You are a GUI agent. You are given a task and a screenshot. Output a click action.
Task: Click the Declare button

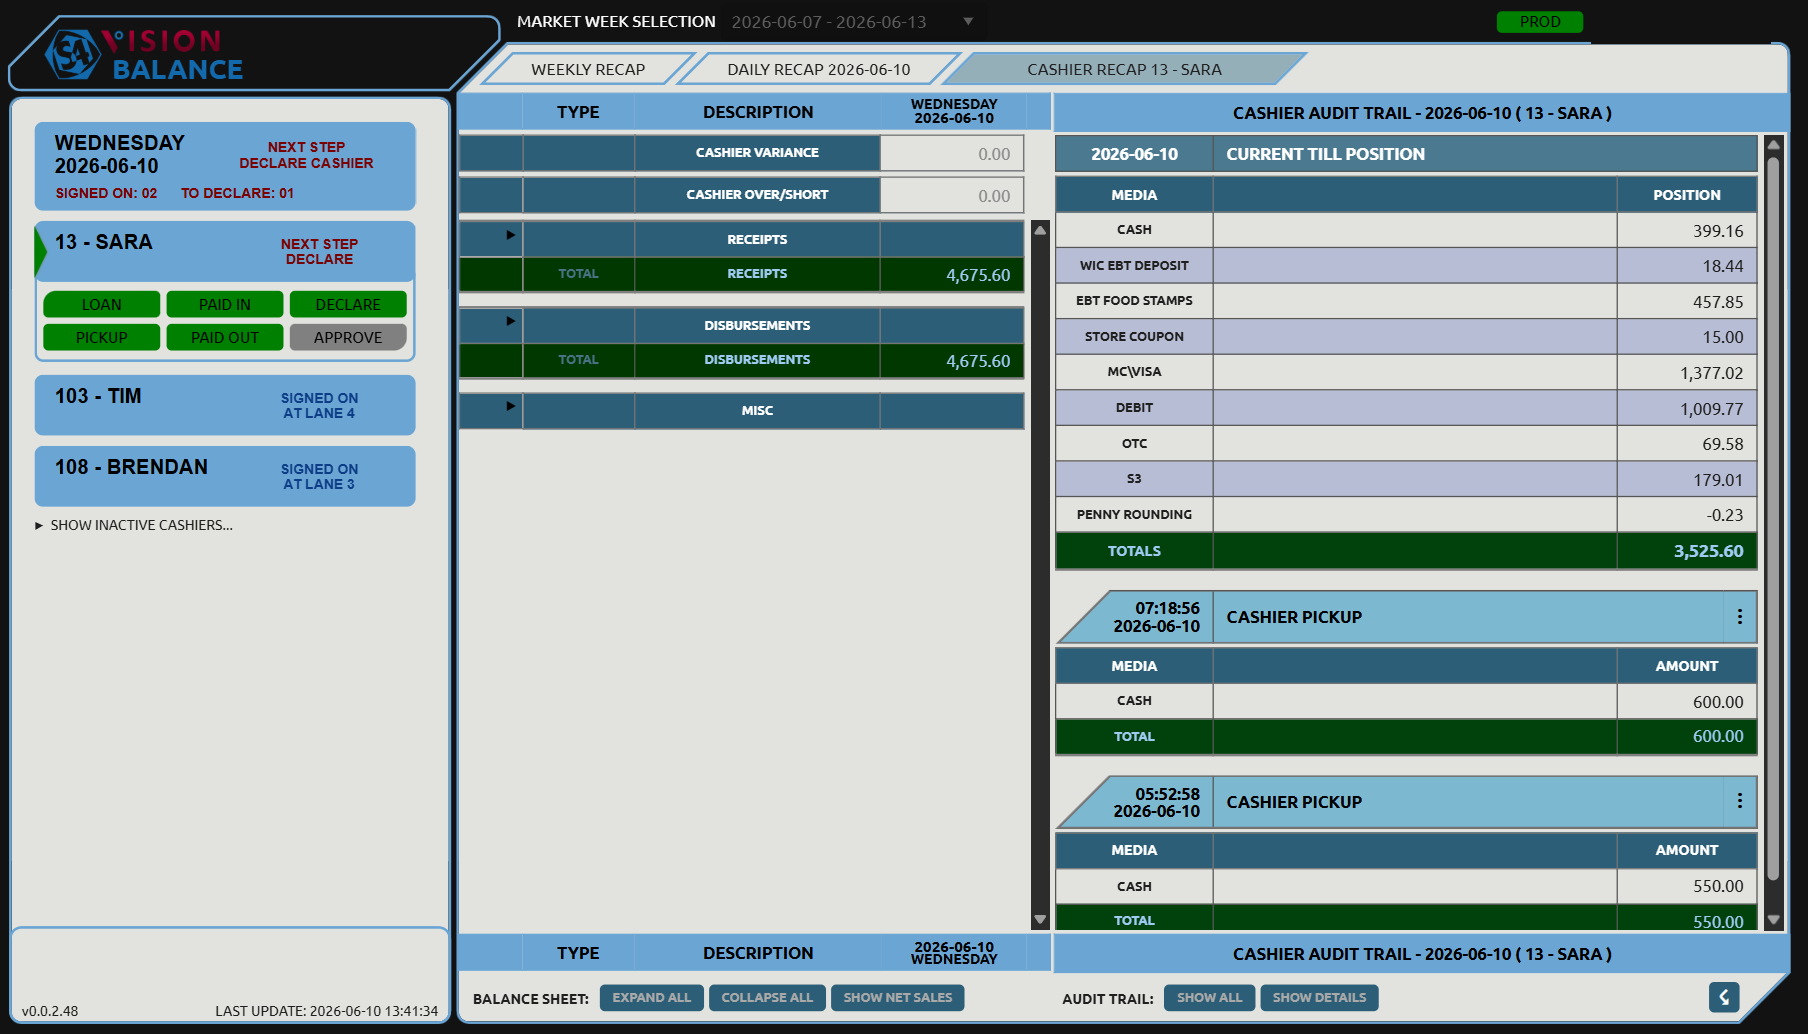pyautogui.click(x=348, y=304)
